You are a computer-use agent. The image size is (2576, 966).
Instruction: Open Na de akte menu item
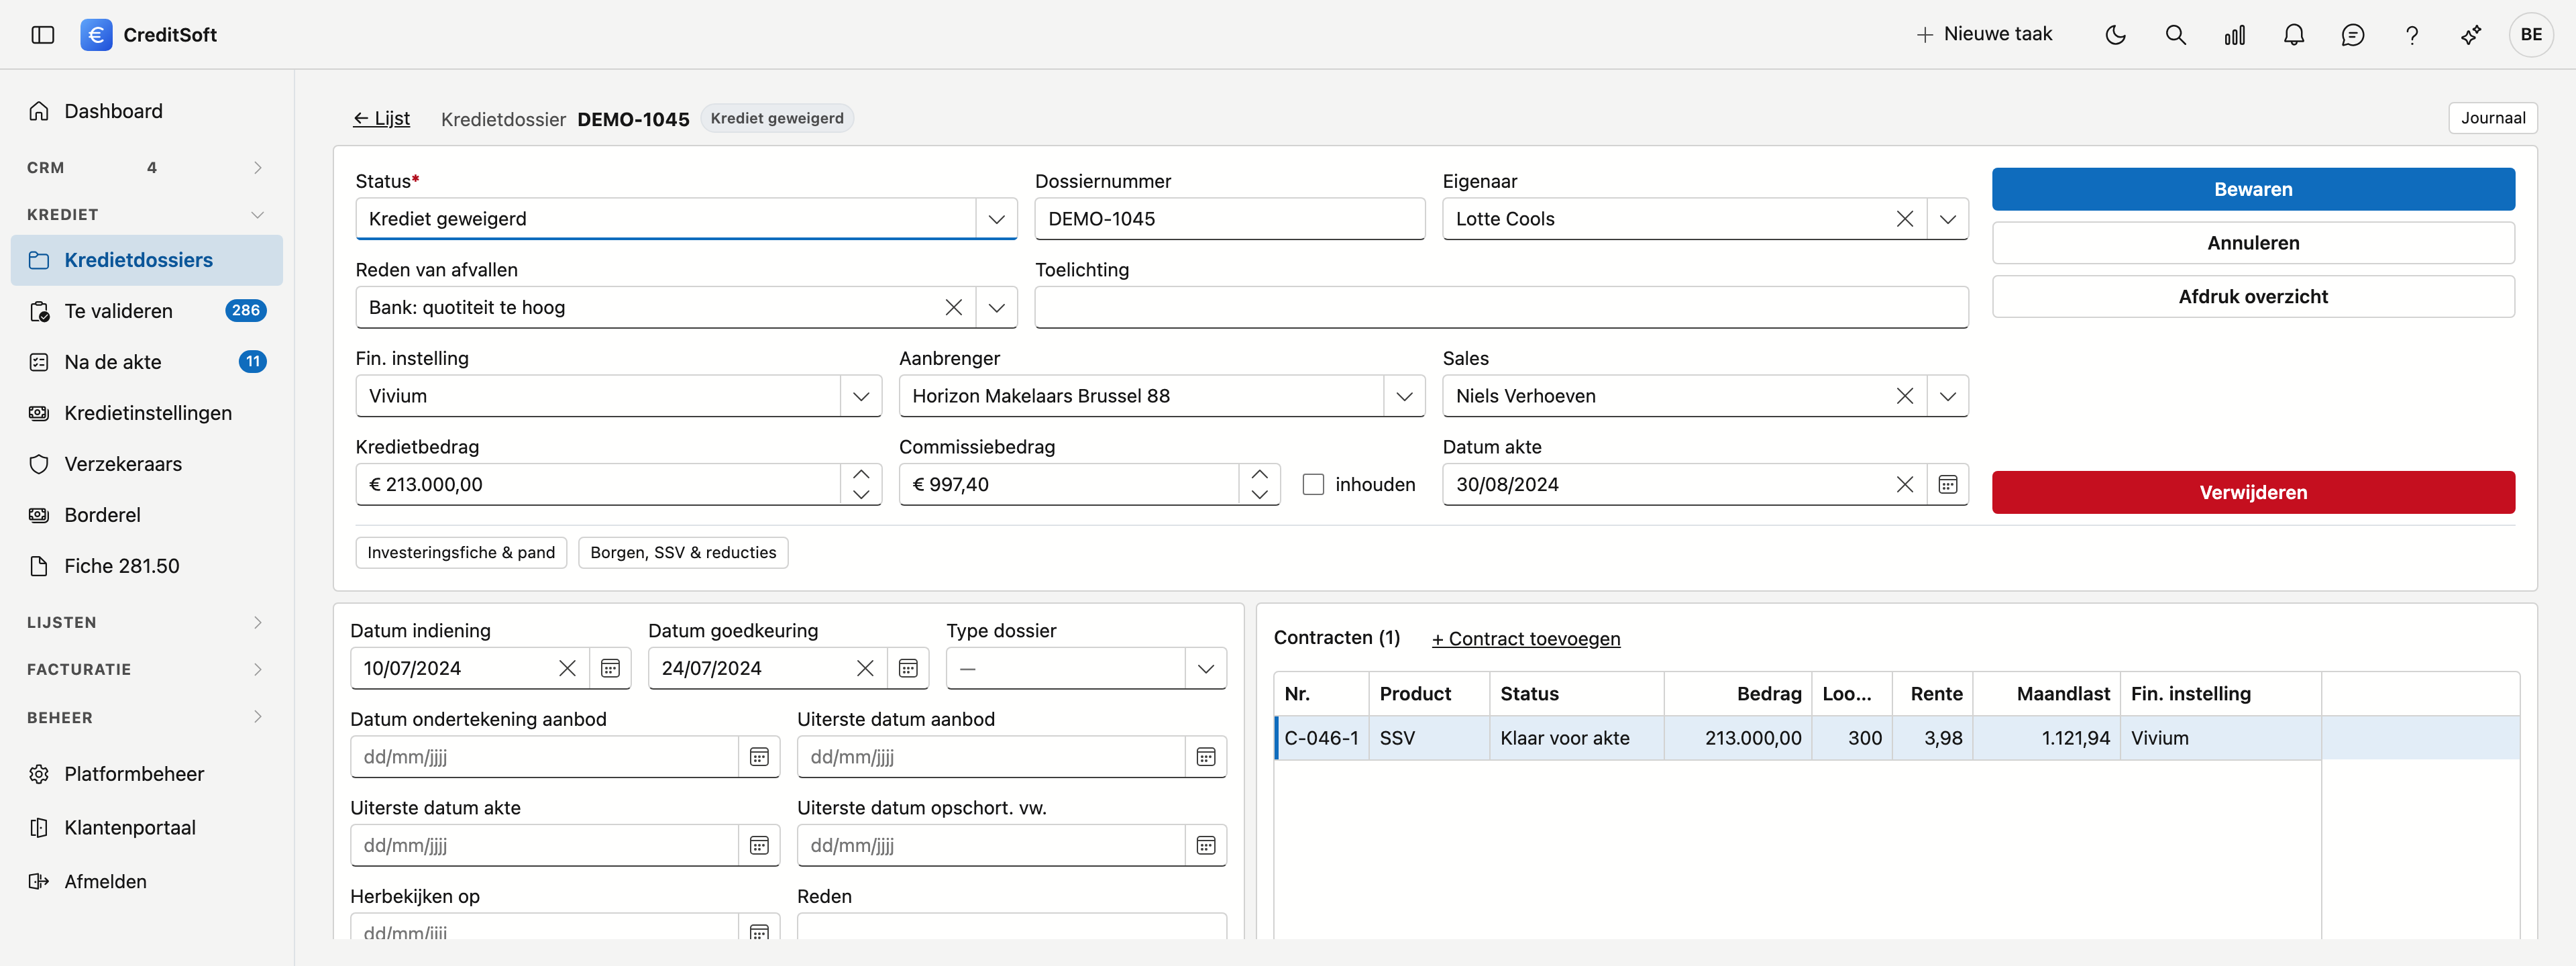(146, 362)
